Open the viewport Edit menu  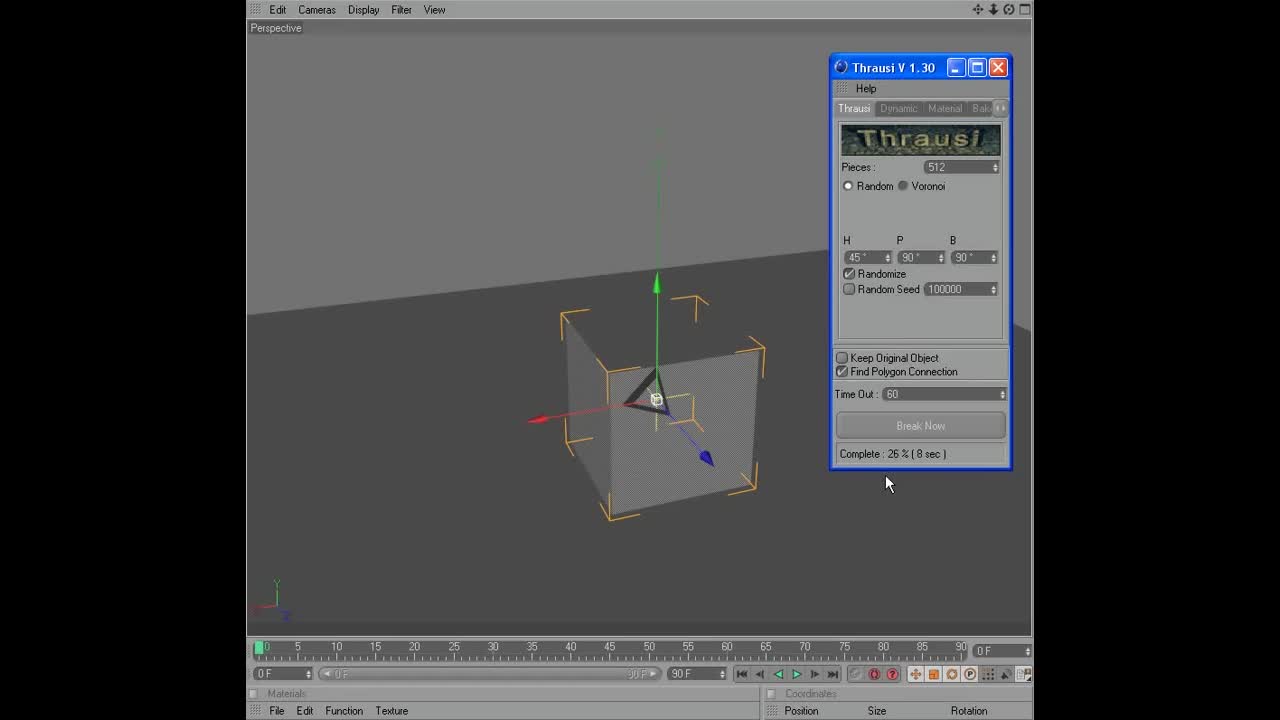(x=277, y=10)
